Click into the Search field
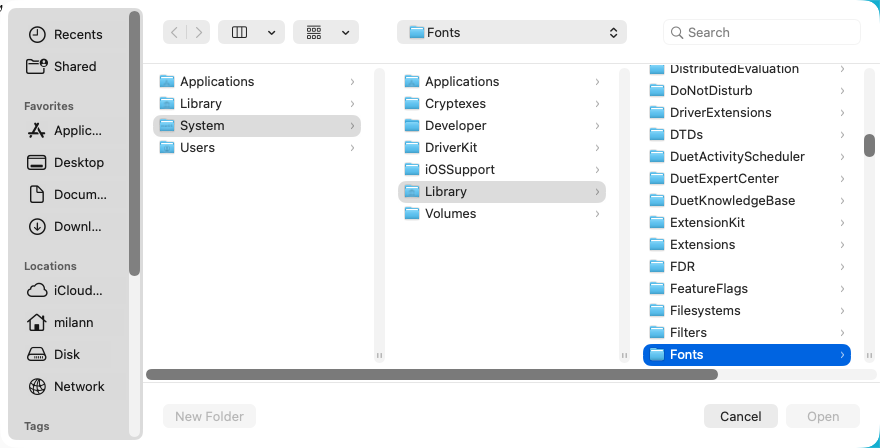This screenshot has width=880, height=448. click(x=762, y=33)
